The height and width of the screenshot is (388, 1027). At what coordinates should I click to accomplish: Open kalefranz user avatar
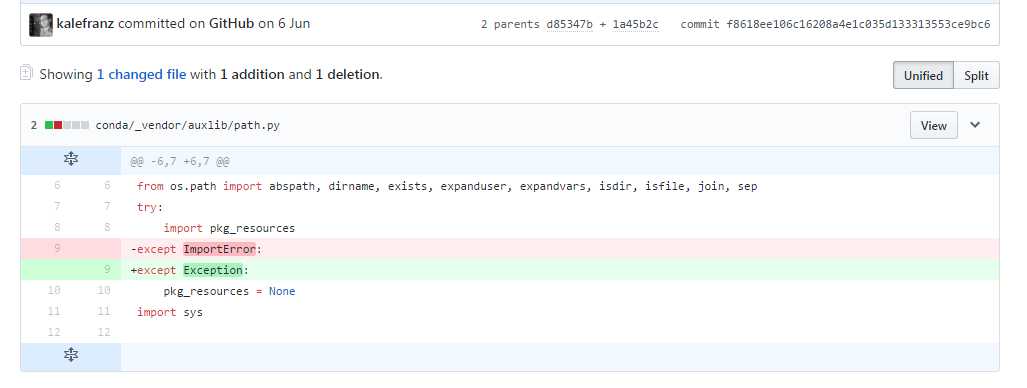coord(41,24)
